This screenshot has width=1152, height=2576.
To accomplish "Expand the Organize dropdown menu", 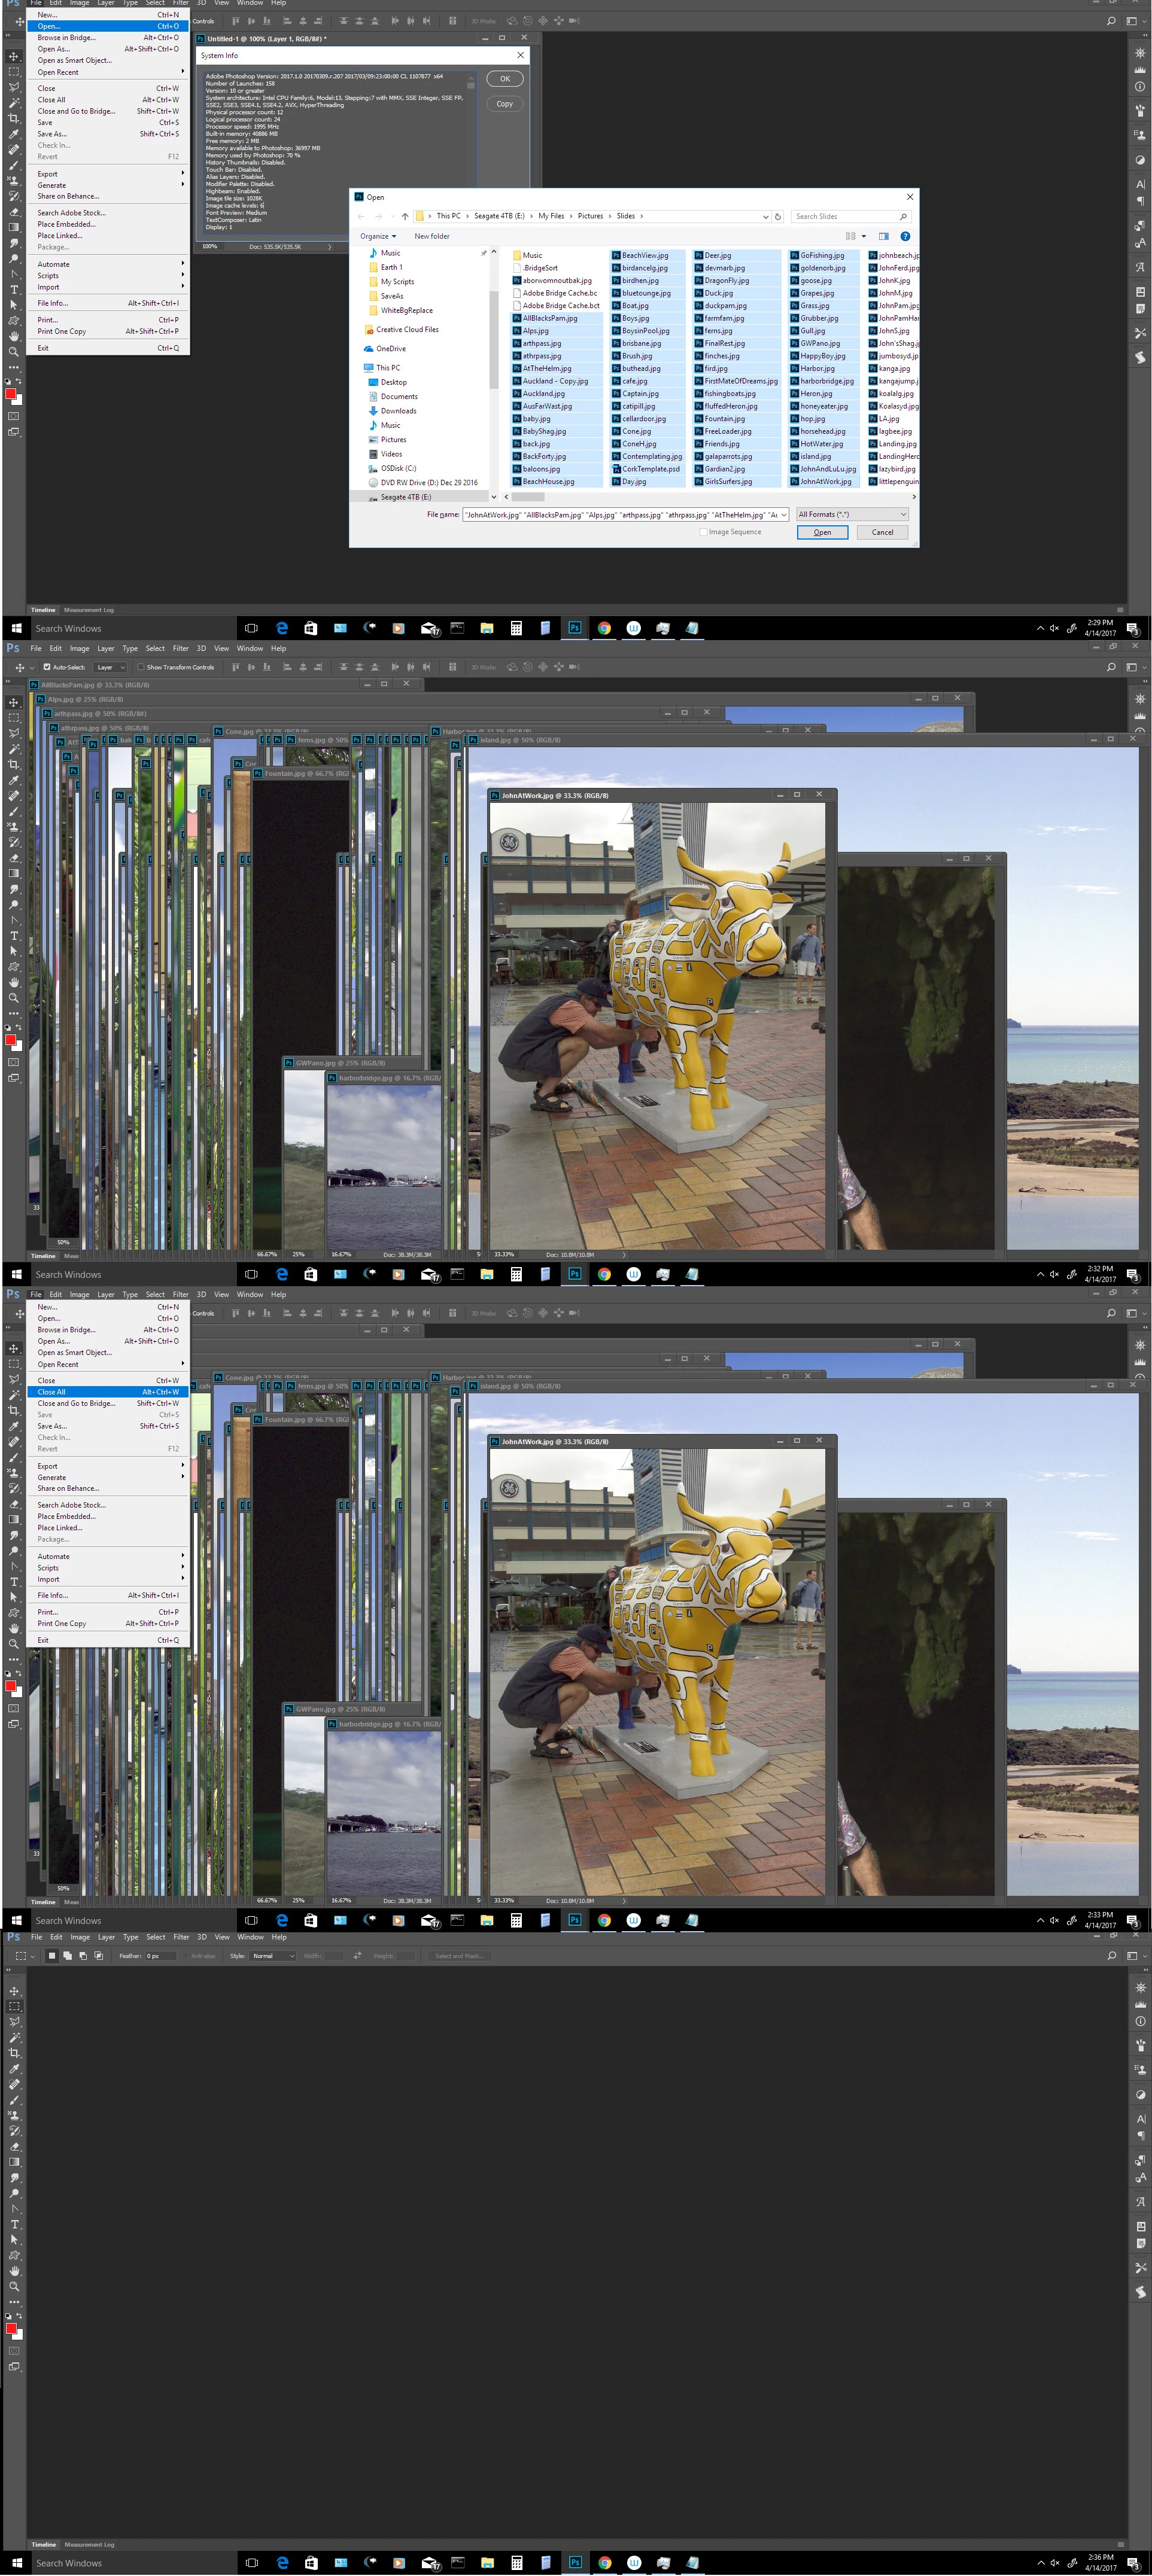I will click(x=378, y=236).
